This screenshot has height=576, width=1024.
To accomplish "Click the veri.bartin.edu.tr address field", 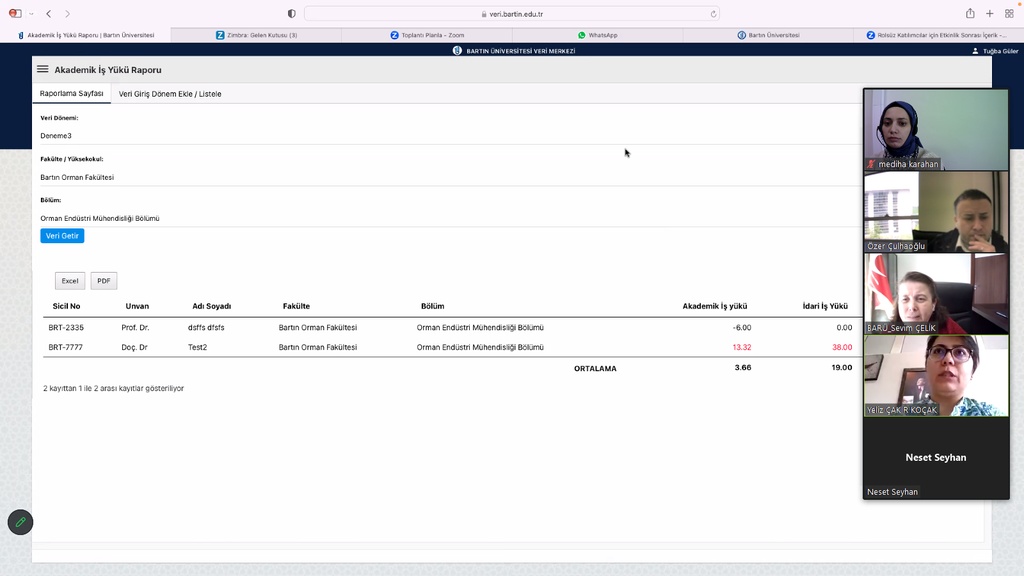I will (x=511, y=14).
